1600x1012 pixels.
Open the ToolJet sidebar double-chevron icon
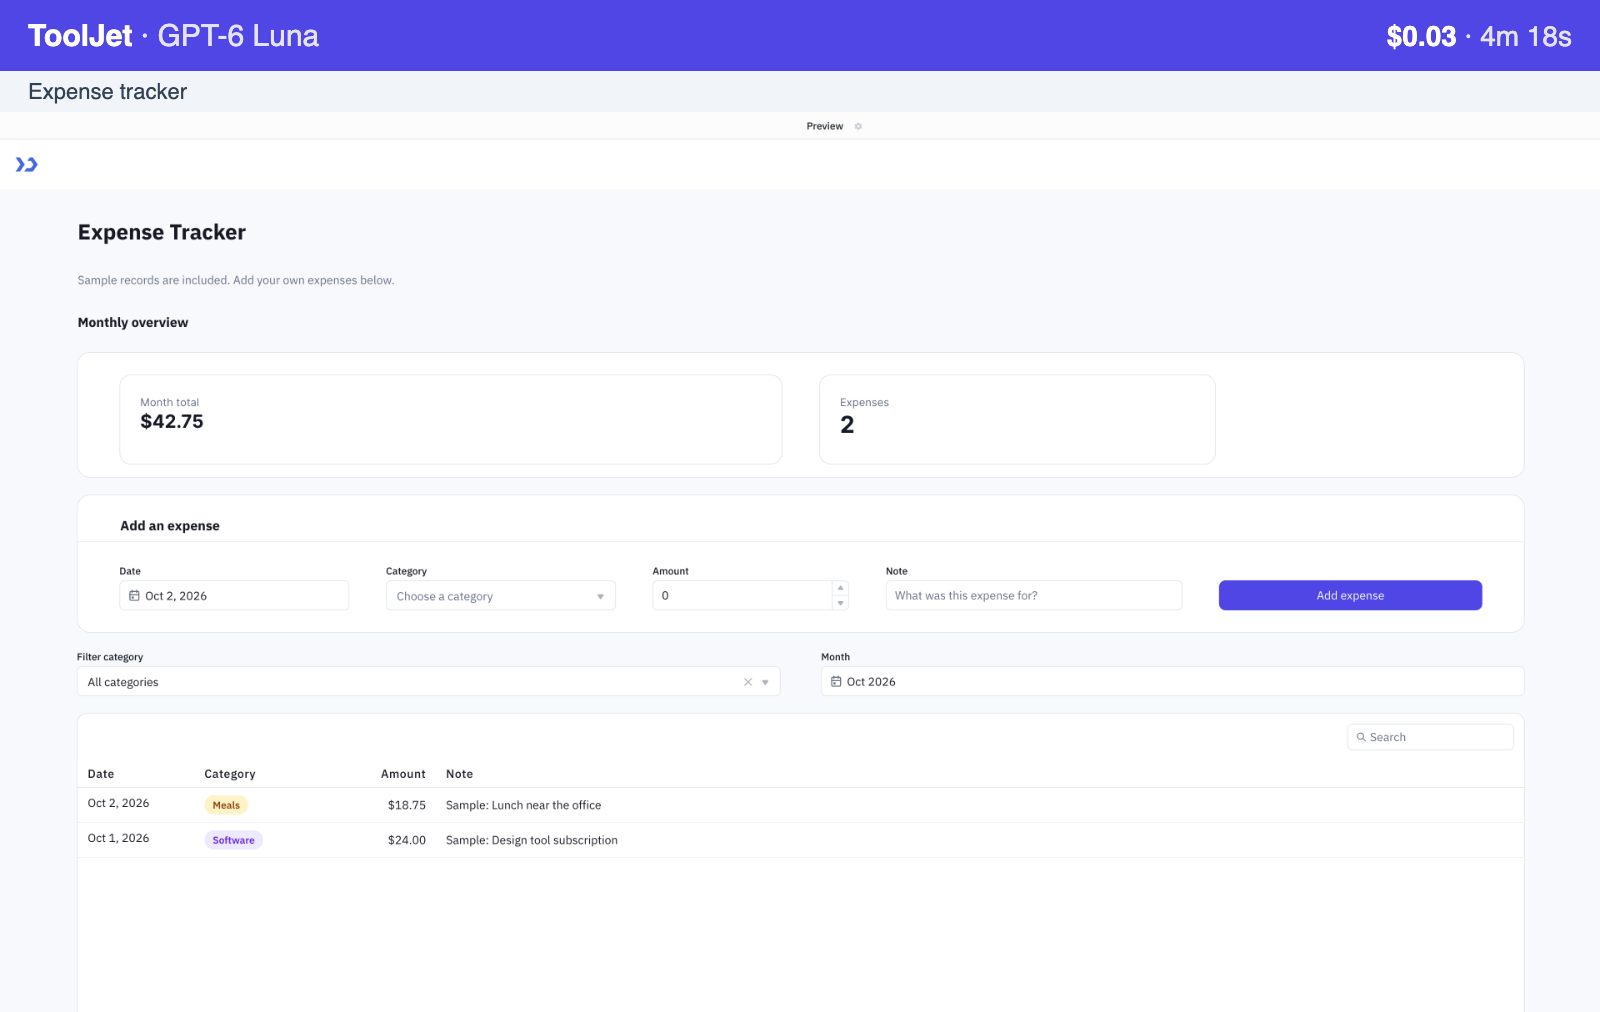(x=26, y=165)
